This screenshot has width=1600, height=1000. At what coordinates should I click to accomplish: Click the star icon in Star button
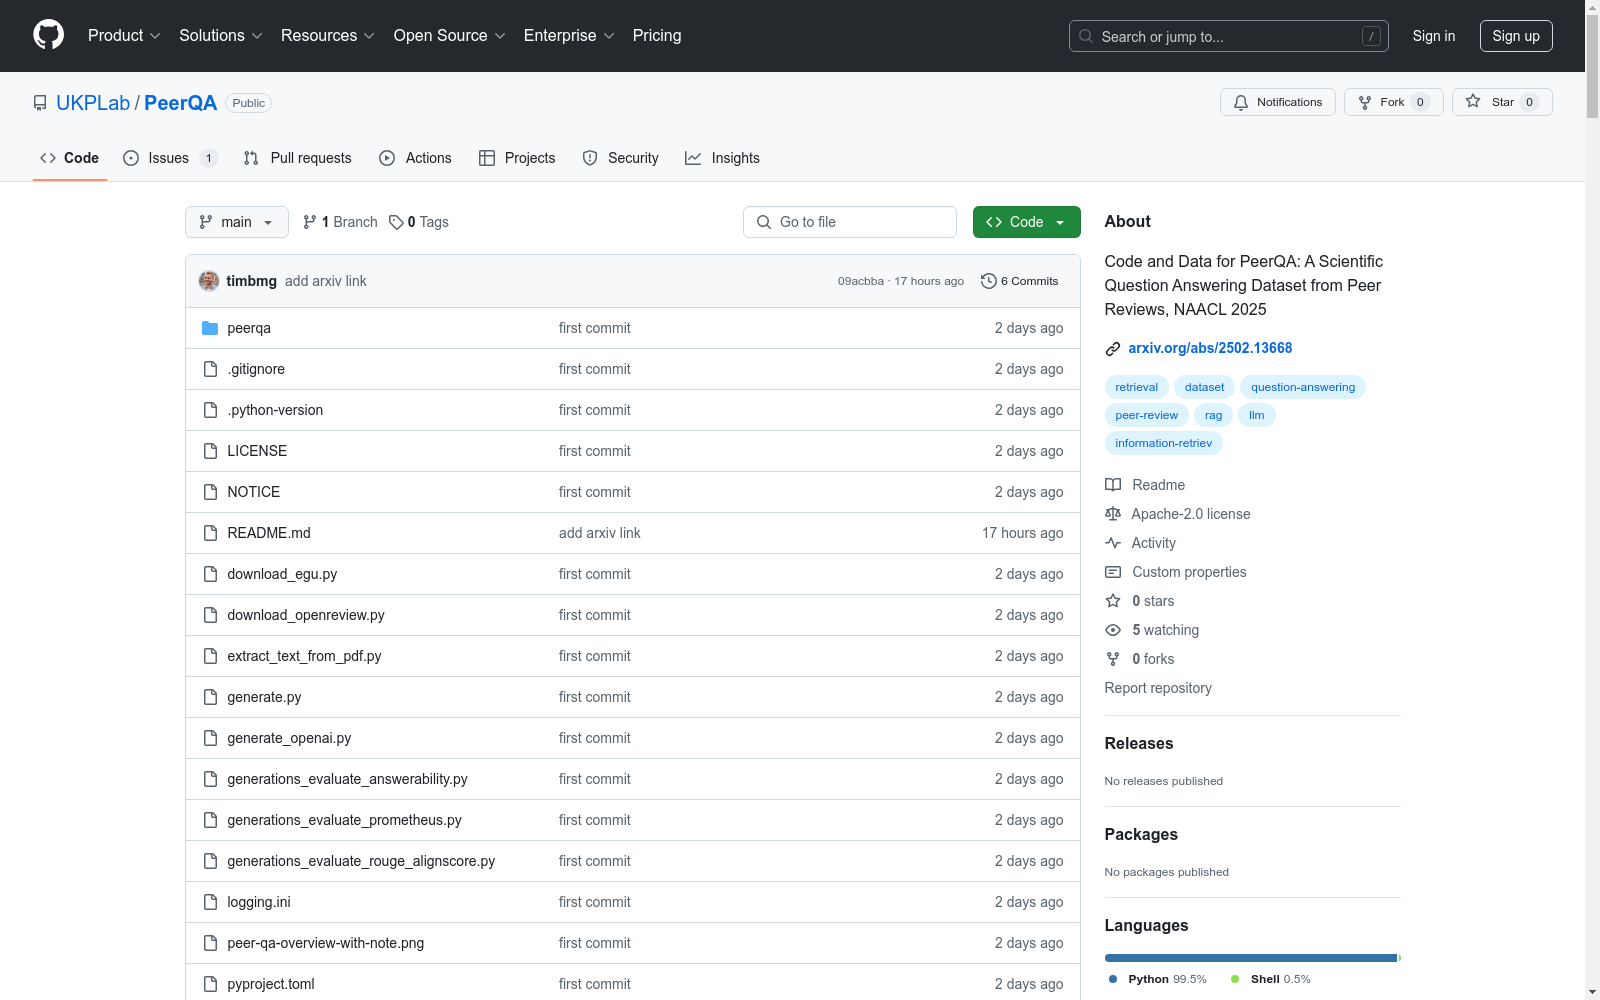[x=1473, y=101]
